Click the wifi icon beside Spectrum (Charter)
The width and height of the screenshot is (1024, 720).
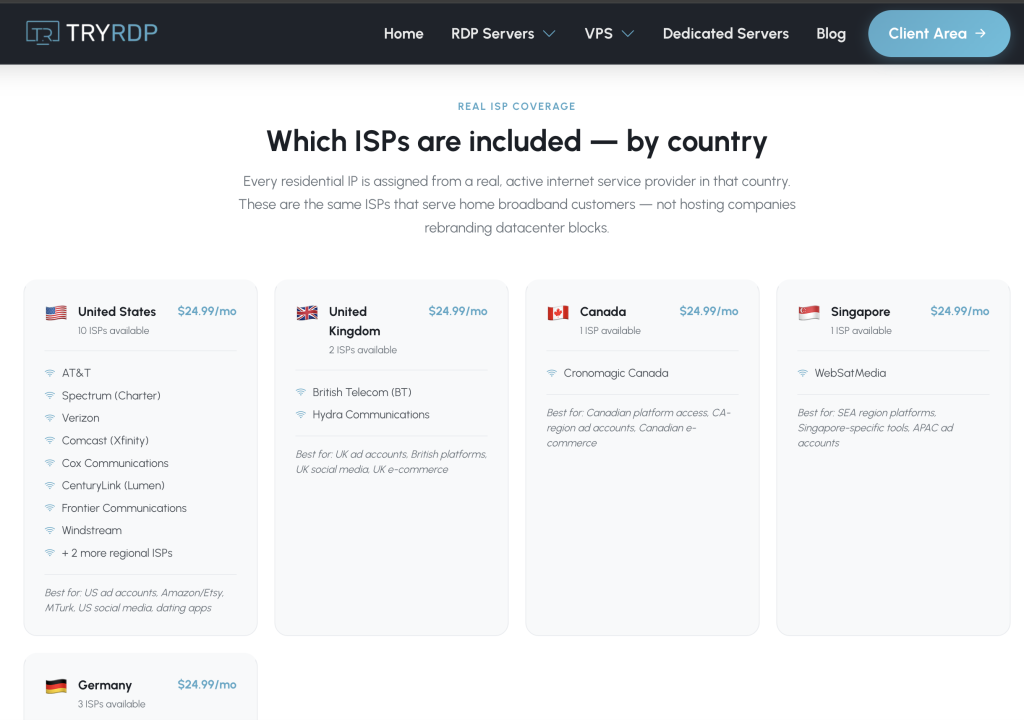pyautogui.click(x=50, y=395)
